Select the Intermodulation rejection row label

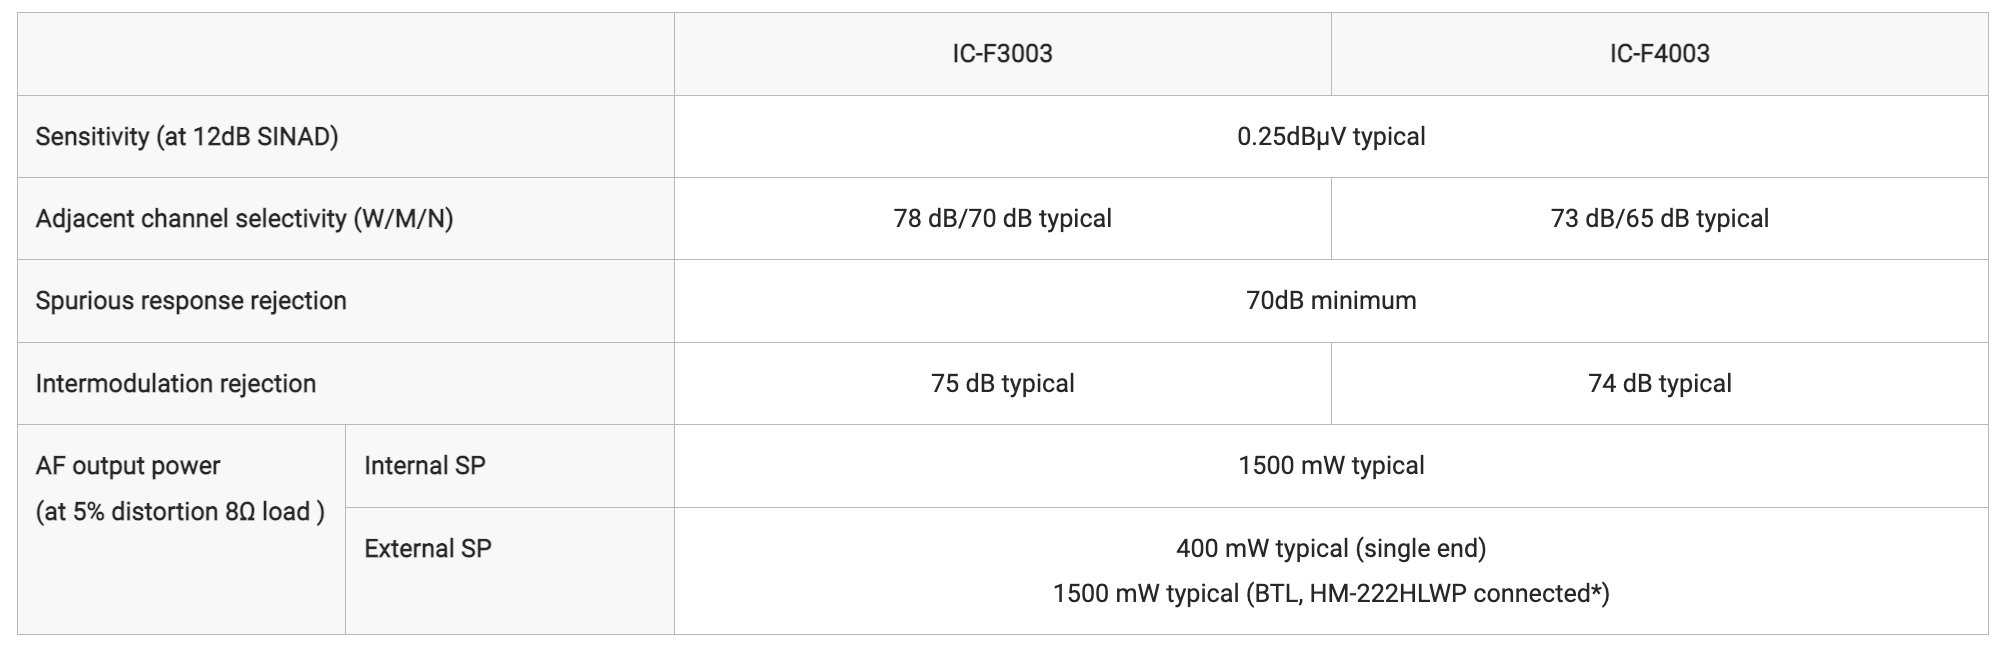(x=176, y=384)
